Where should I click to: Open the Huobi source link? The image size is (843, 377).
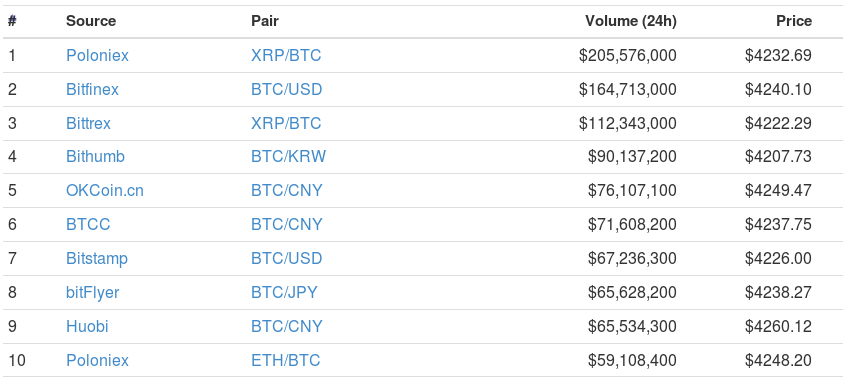coord(87,326)
